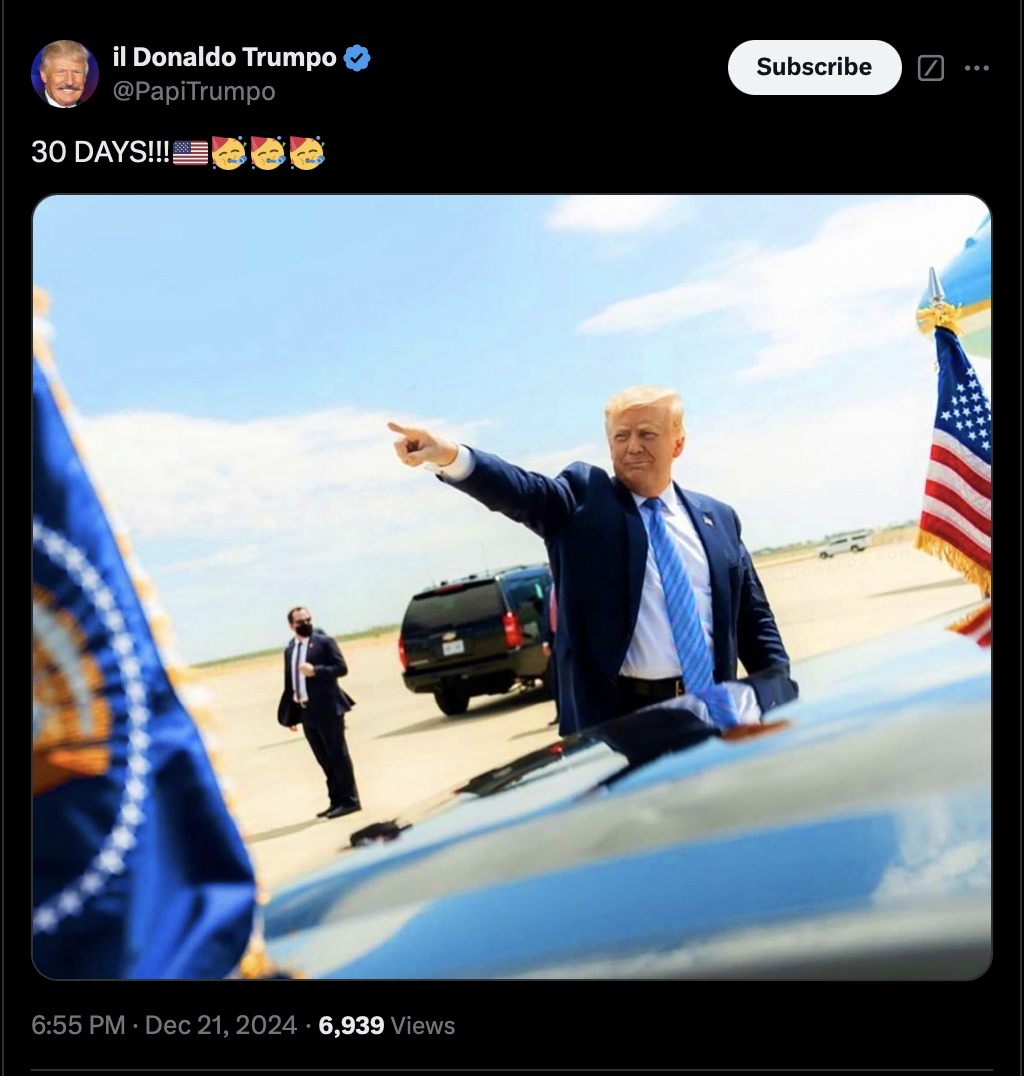The height and width of the screenshot is (1076, 1024).
Task: Open the il Donaldo Trumpo display name
Action: 224,57
